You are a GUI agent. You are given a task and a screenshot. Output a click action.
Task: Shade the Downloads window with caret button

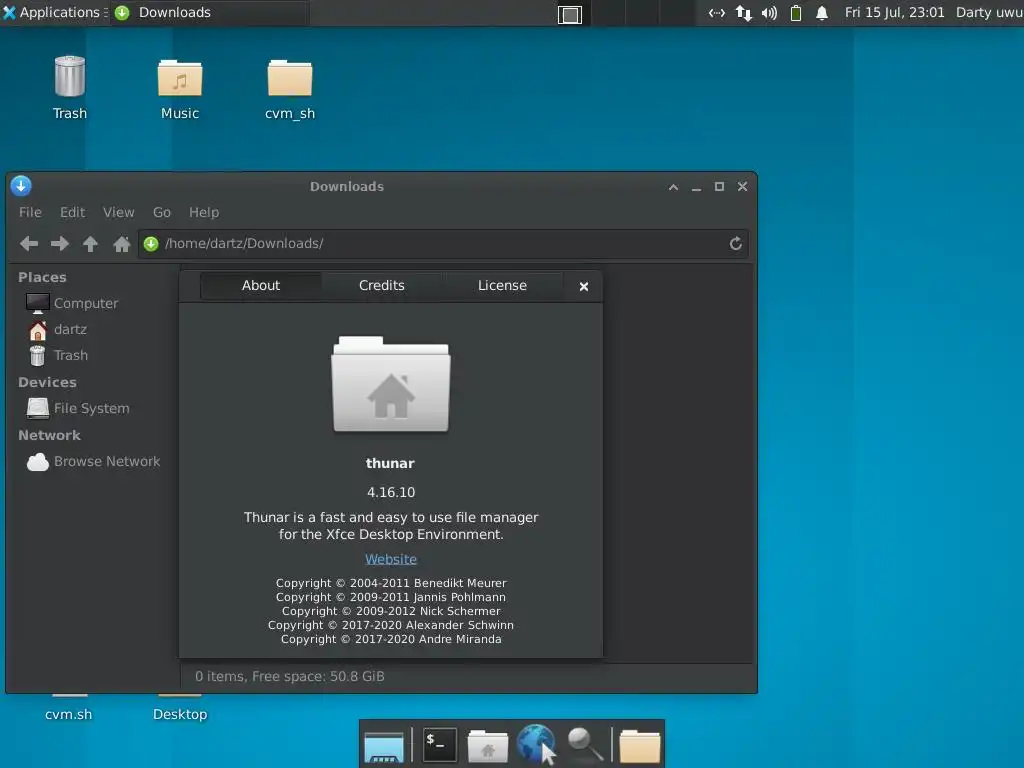(x=673, y=187)
